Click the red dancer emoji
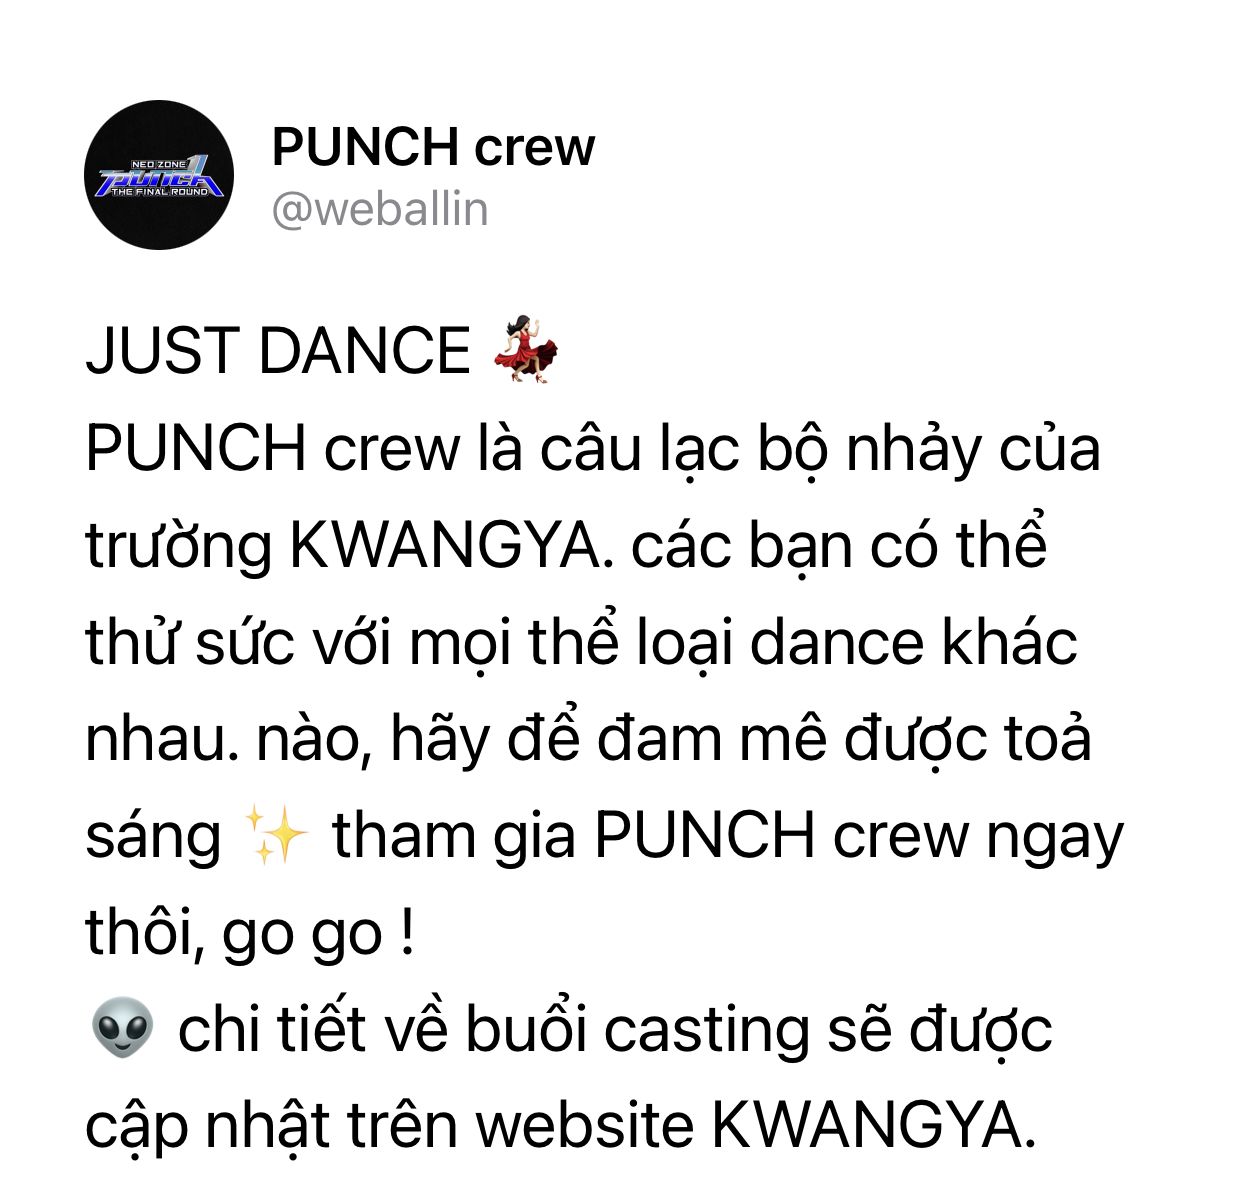The height and width of the screenshot is (1200, 1242). [526, 349]
